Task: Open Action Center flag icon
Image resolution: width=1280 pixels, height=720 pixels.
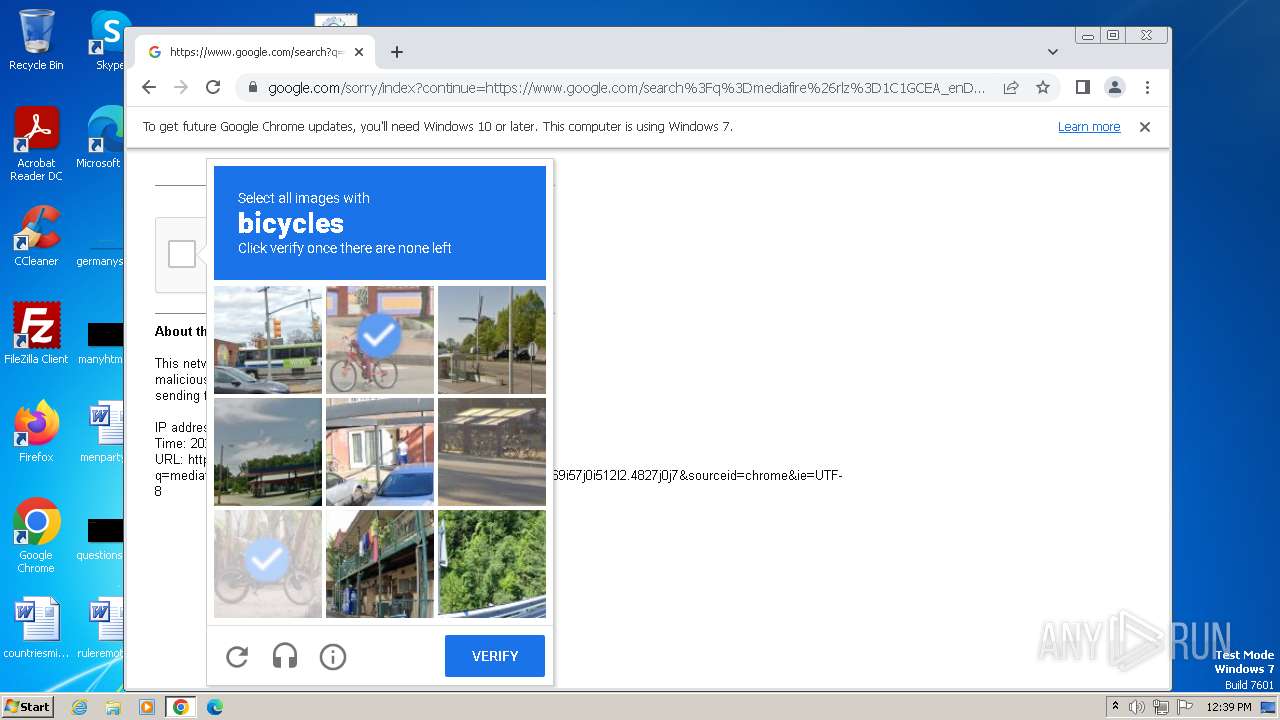Action: point(1183,707)
